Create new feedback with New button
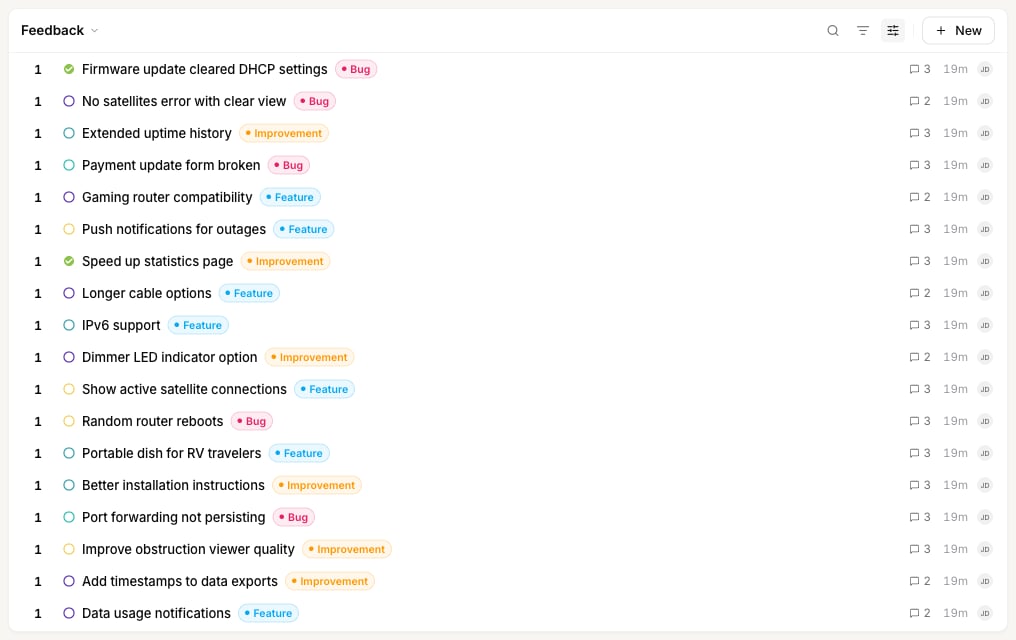Viewport: 1016px width, 640px height. click(958, 30)
